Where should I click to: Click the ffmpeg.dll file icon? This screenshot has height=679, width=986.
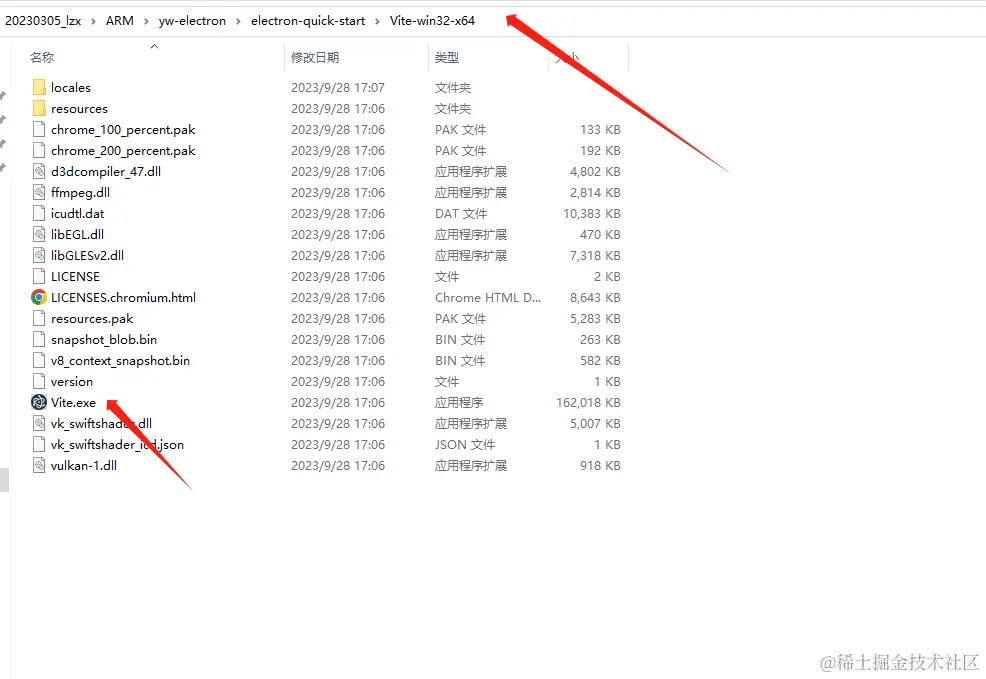(x=39, y=192)
